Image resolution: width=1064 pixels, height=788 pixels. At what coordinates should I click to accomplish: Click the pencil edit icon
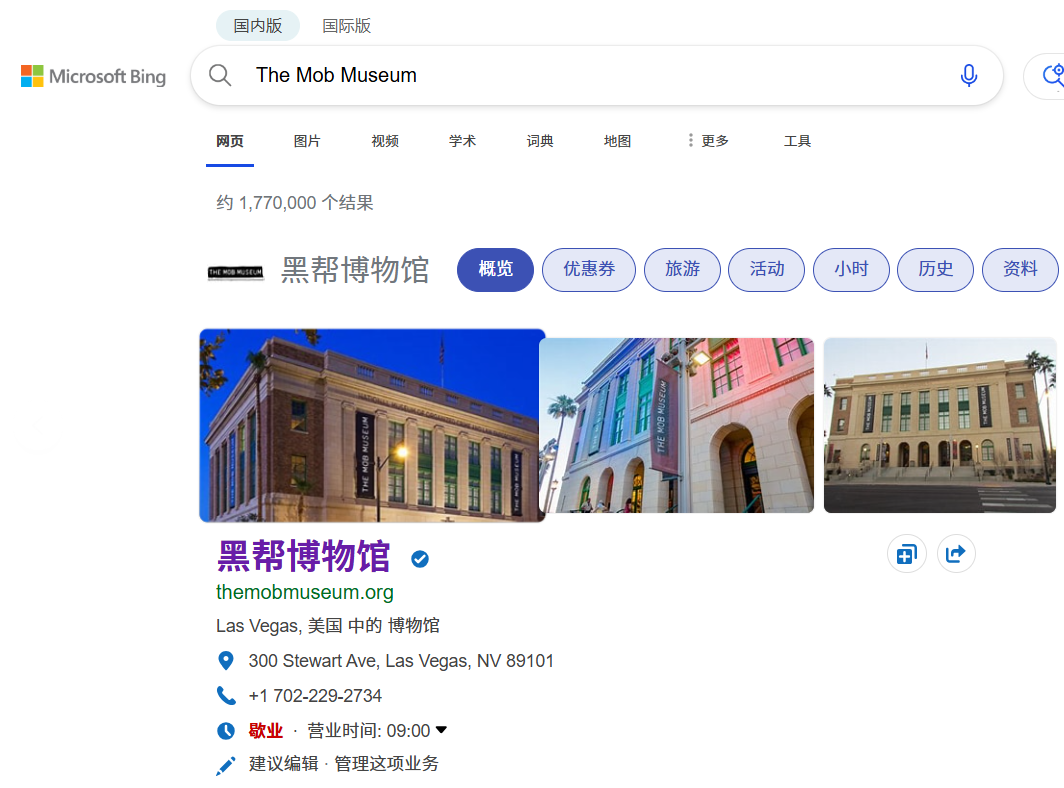(226, 766)
